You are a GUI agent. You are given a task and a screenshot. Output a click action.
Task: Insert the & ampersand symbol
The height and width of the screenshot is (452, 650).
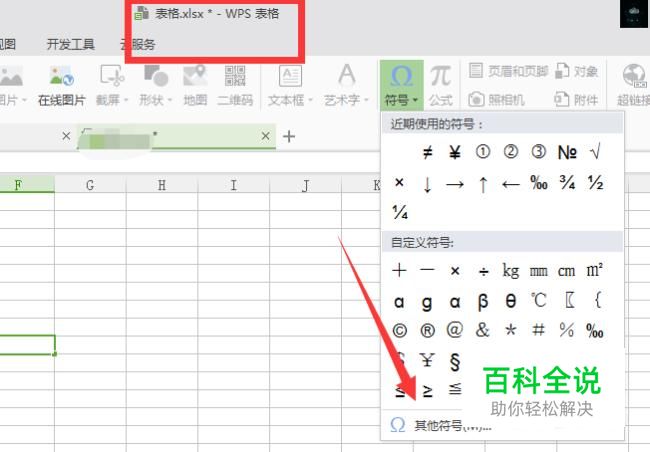(x=483, y=330)
